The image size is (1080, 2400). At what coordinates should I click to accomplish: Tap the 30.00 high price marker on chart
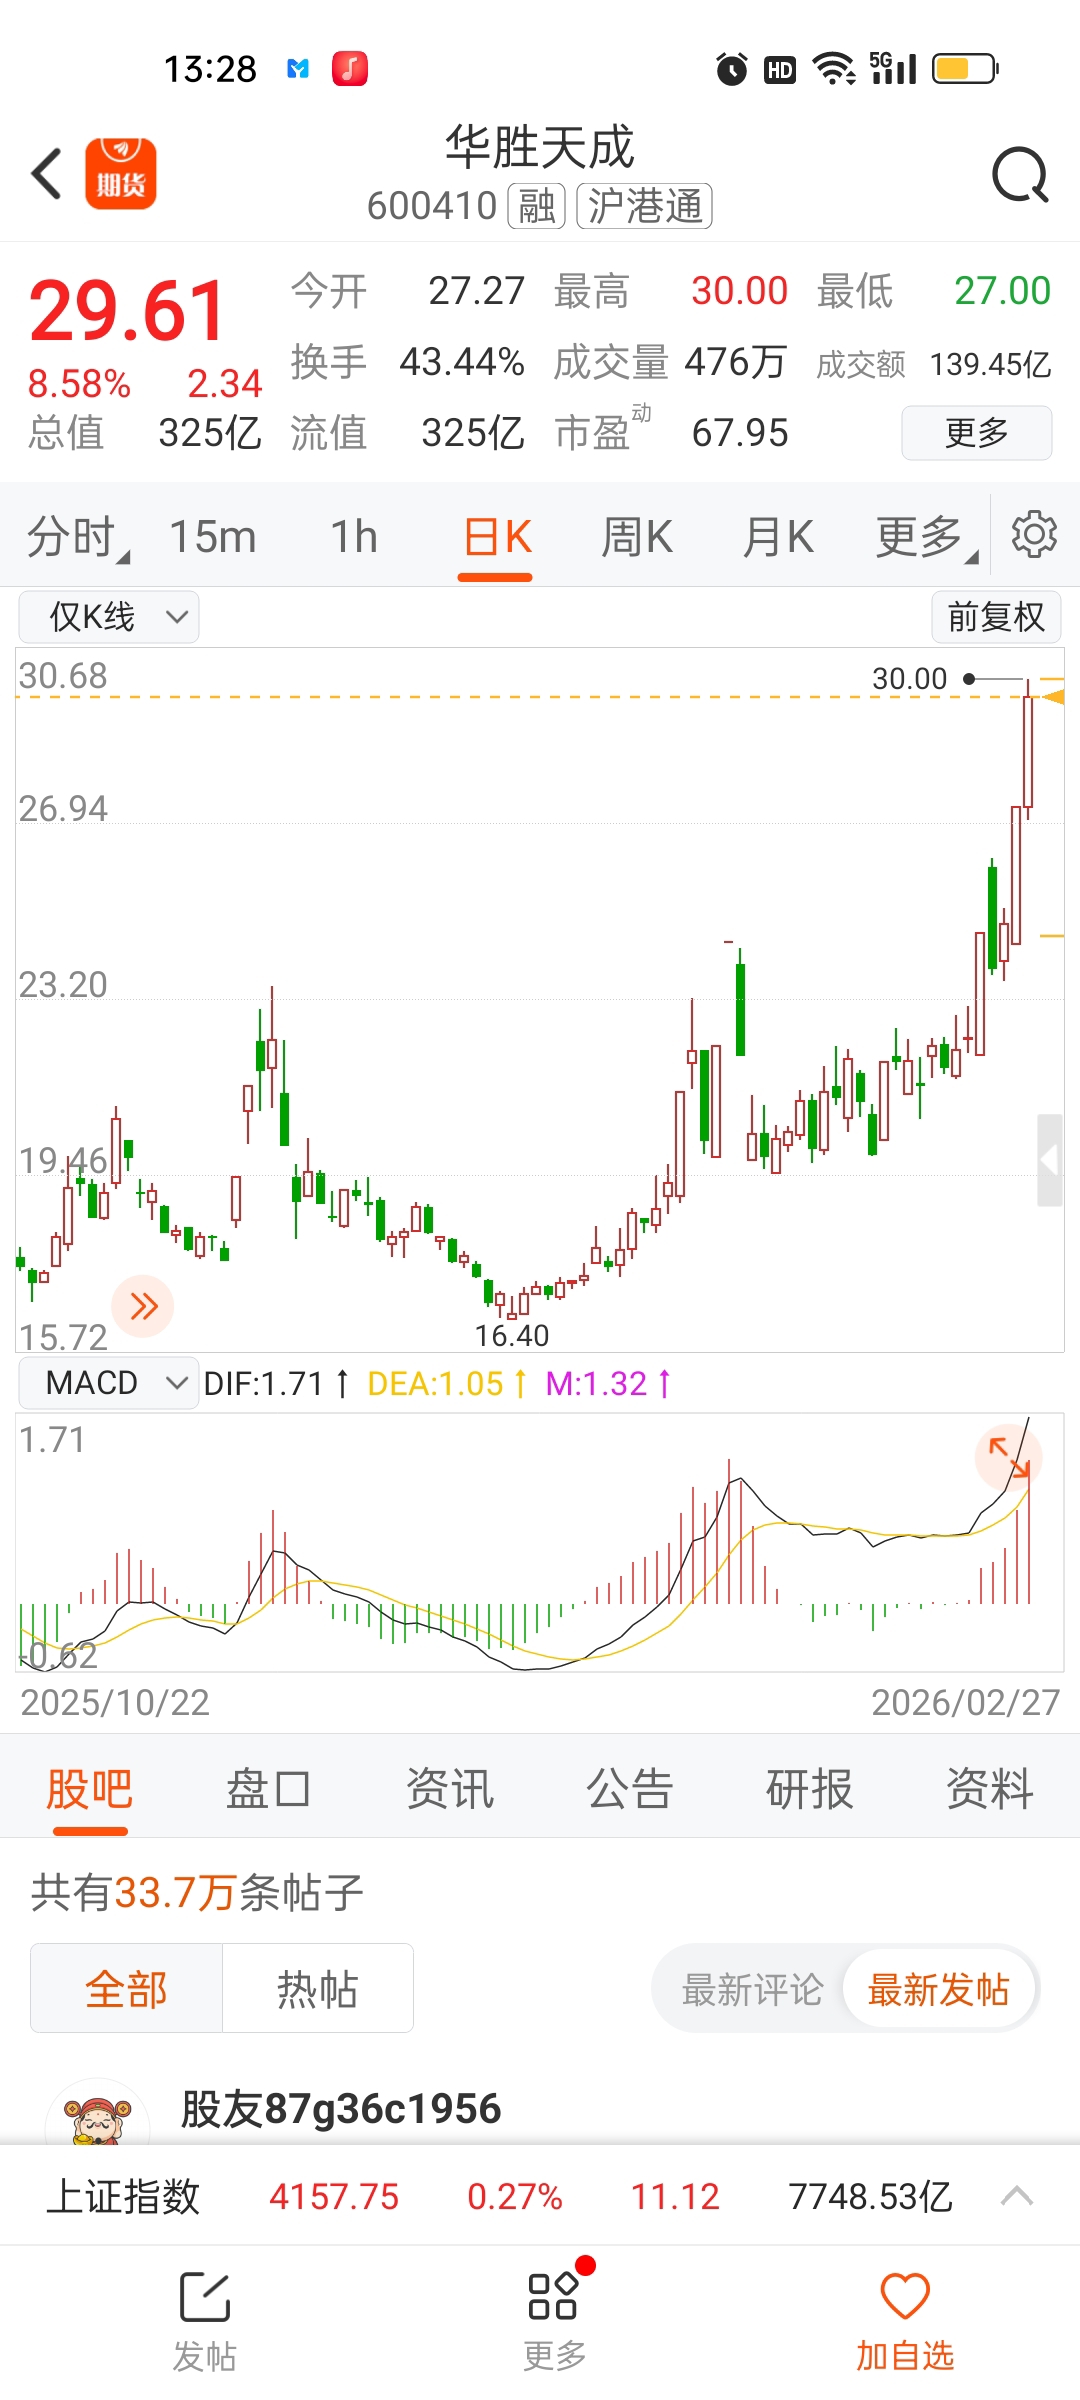coord(909,679)
